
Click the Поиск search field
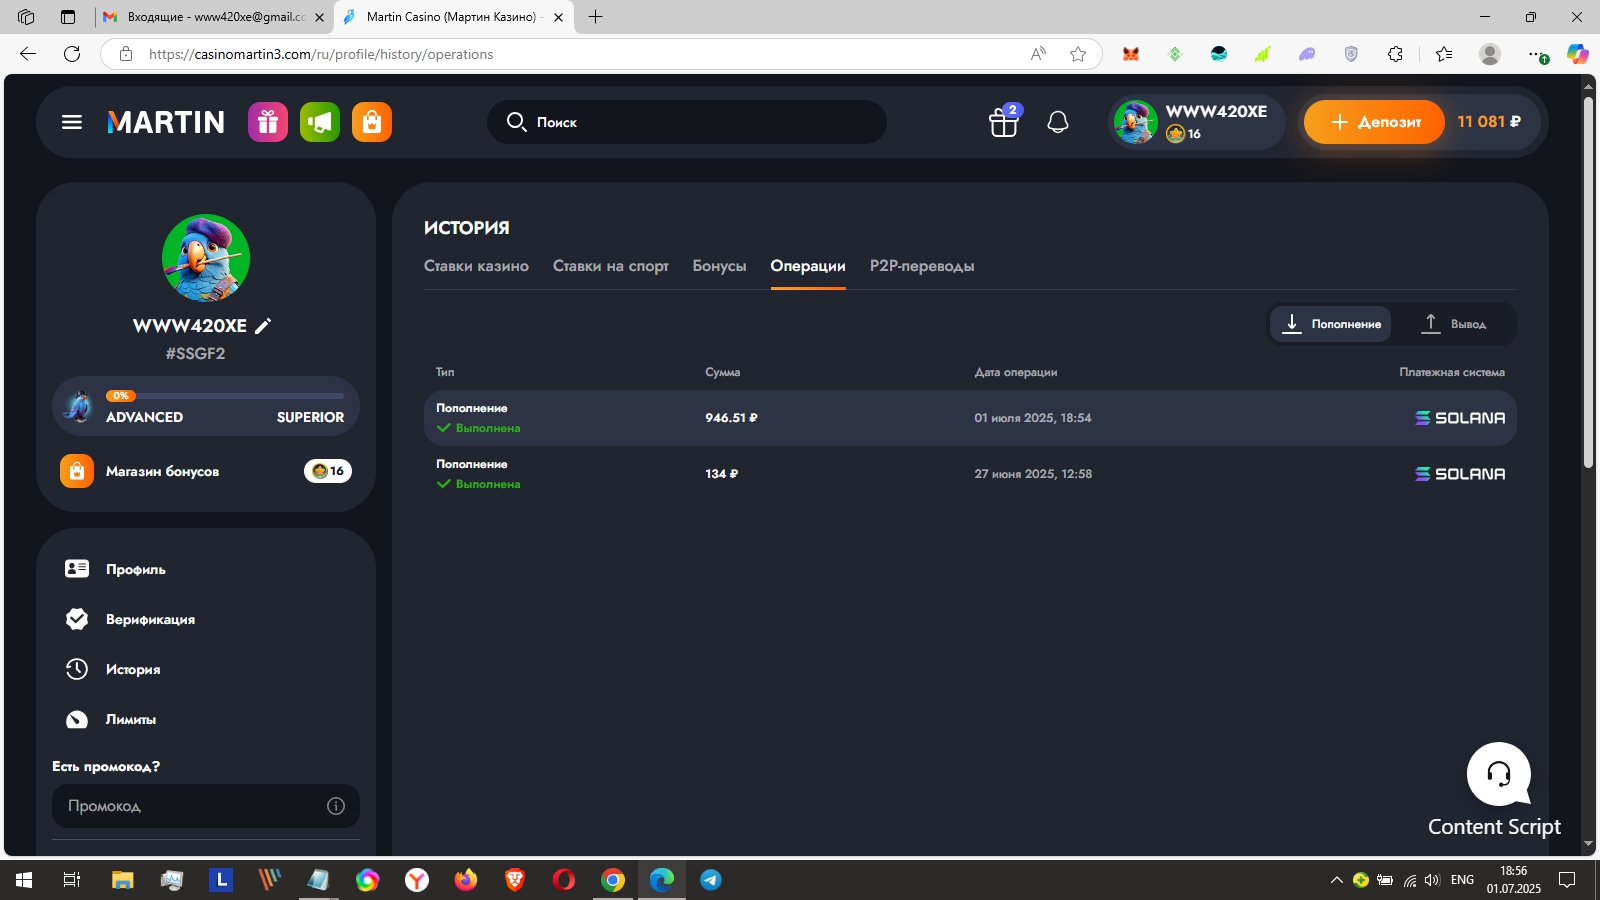coord(687,122)
